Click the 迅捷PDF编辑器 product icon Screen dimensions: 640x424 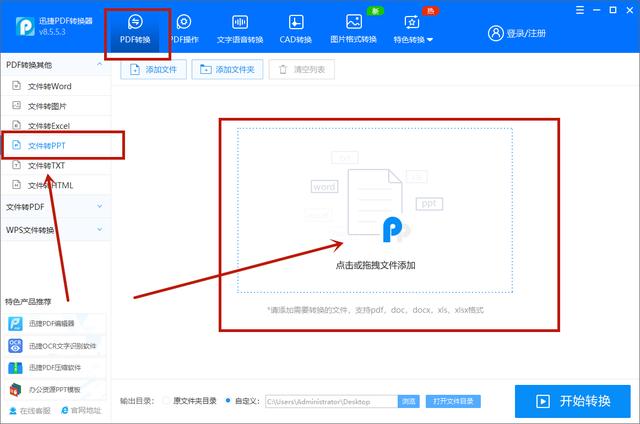coord(16,324)
